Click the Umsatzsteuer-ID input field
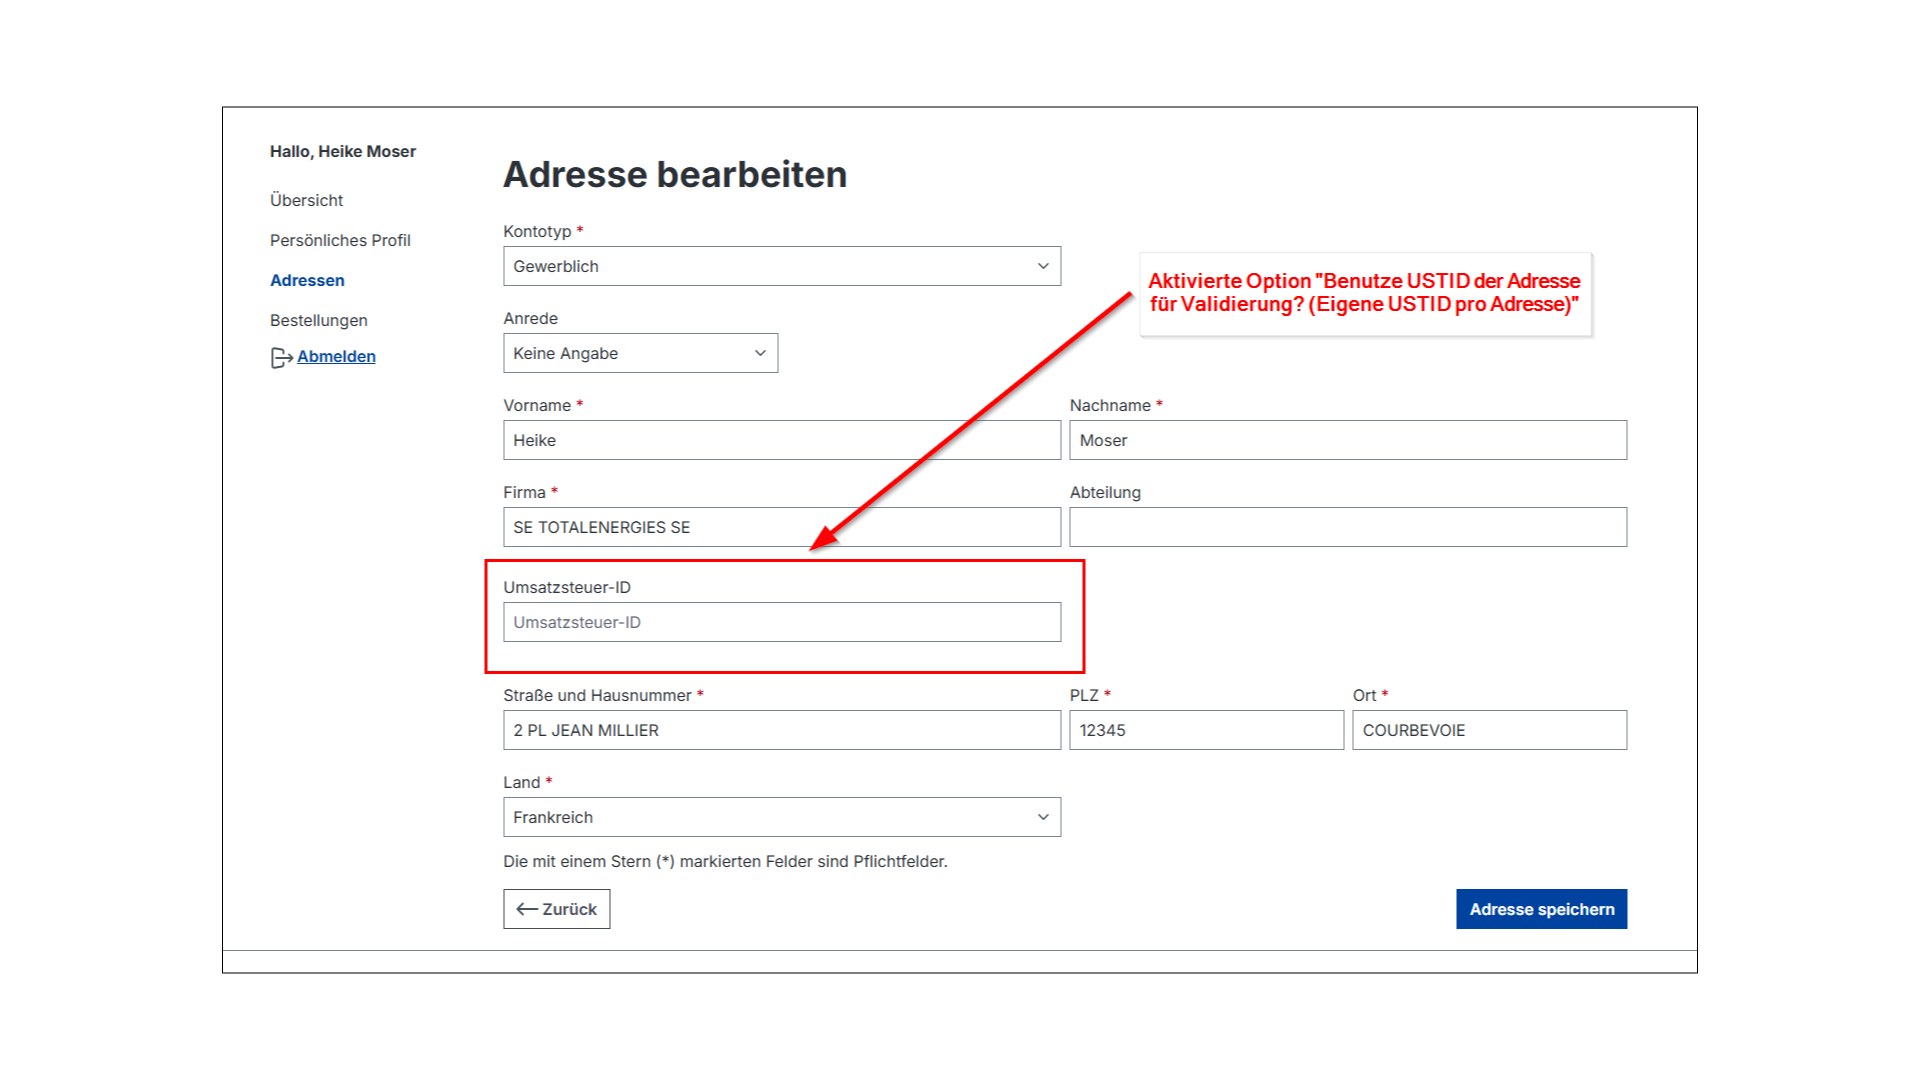 [782, 621]
